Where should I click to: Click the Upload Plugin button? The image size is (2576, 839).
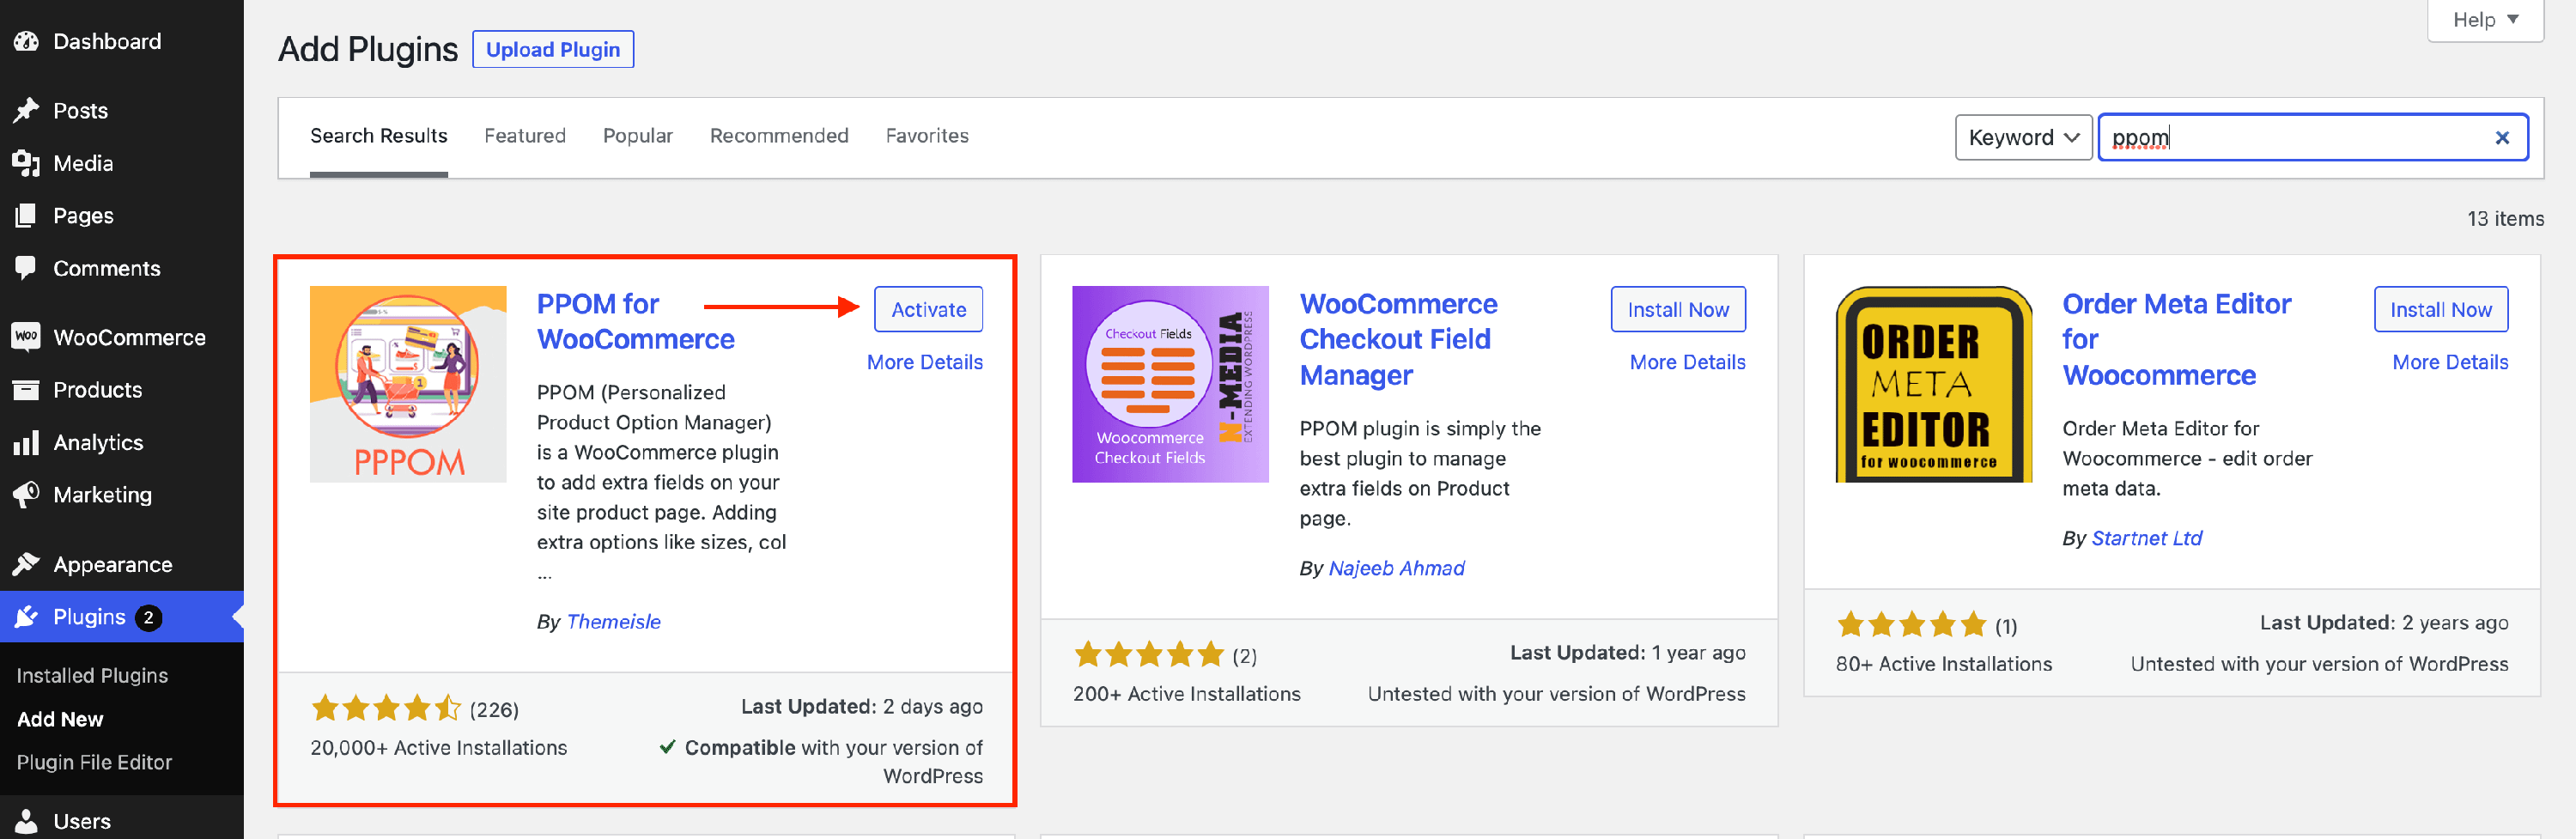click(552, 50)
